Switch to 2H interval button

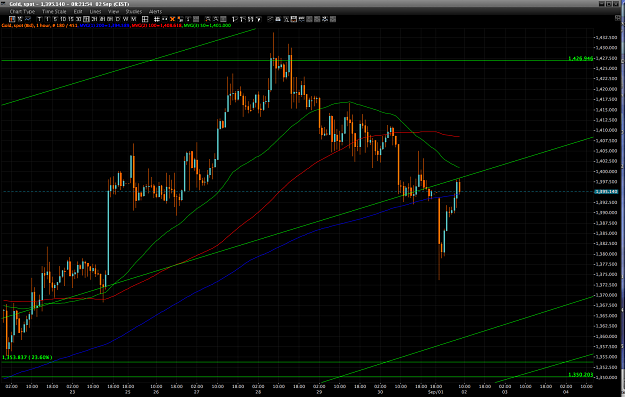click(94, 19)
